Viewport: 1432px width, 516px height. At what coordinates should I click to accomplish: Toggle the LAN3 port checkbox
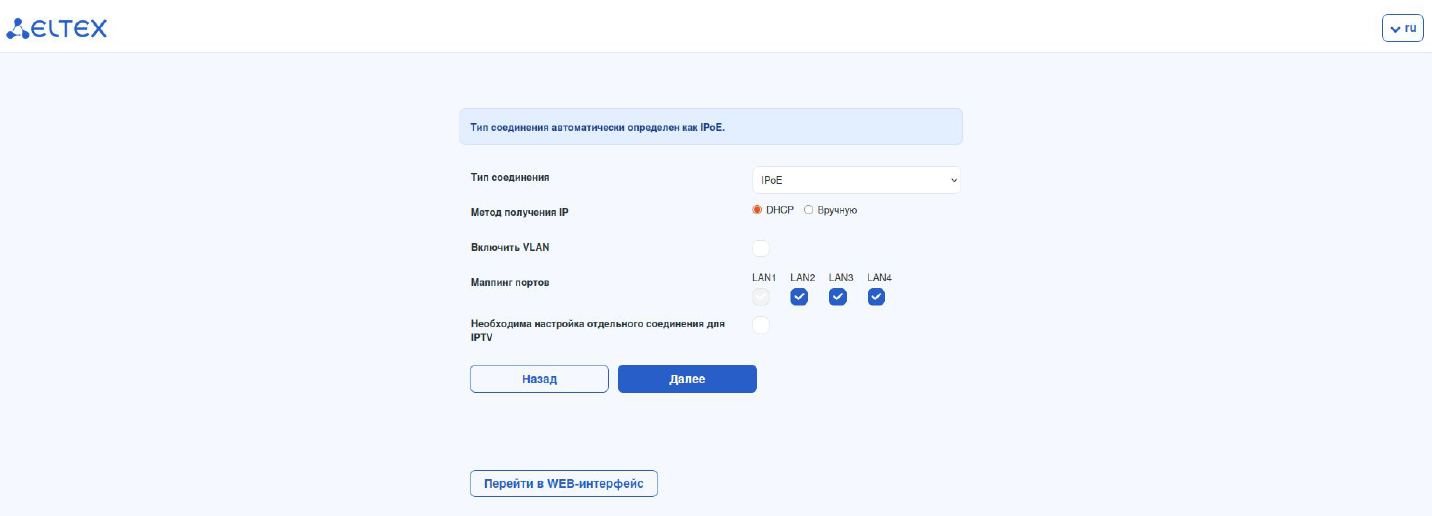(x=838, y=296)
